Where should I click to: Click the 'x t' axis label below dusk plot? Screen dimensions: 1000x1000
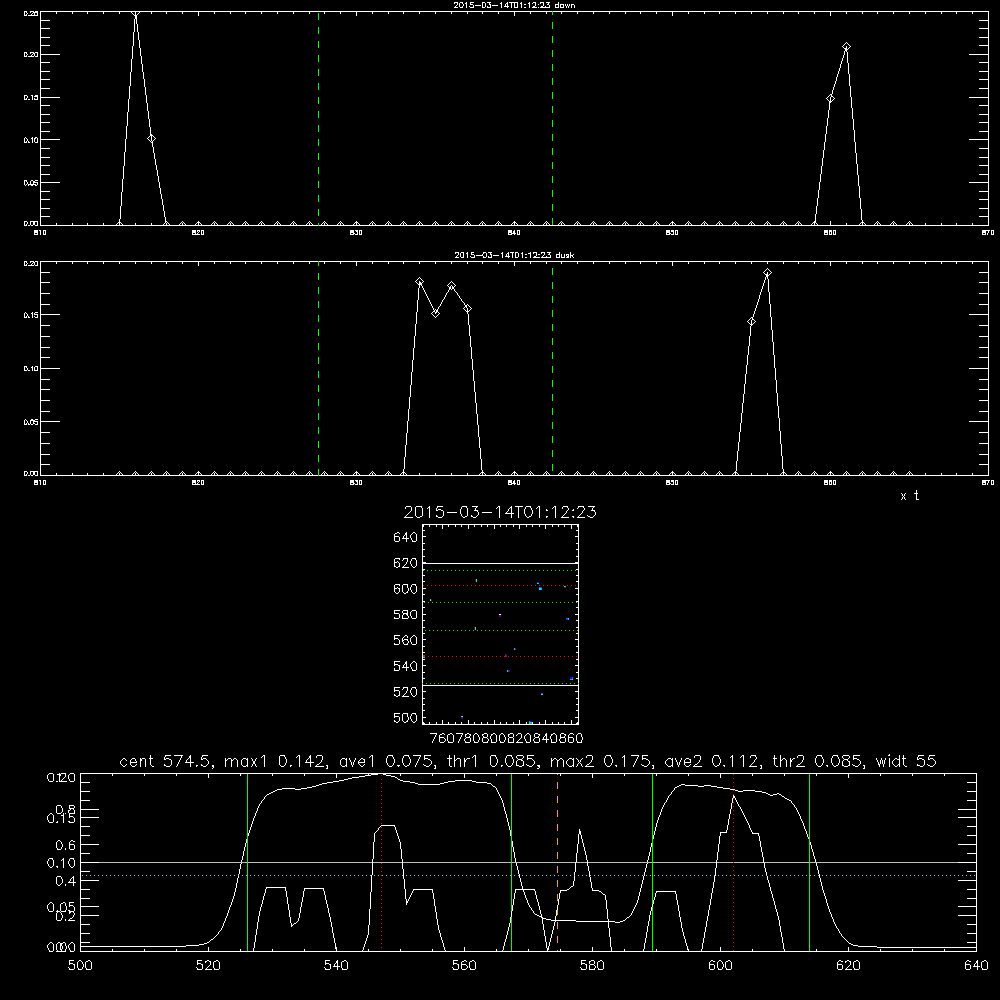tap(909, 496)
